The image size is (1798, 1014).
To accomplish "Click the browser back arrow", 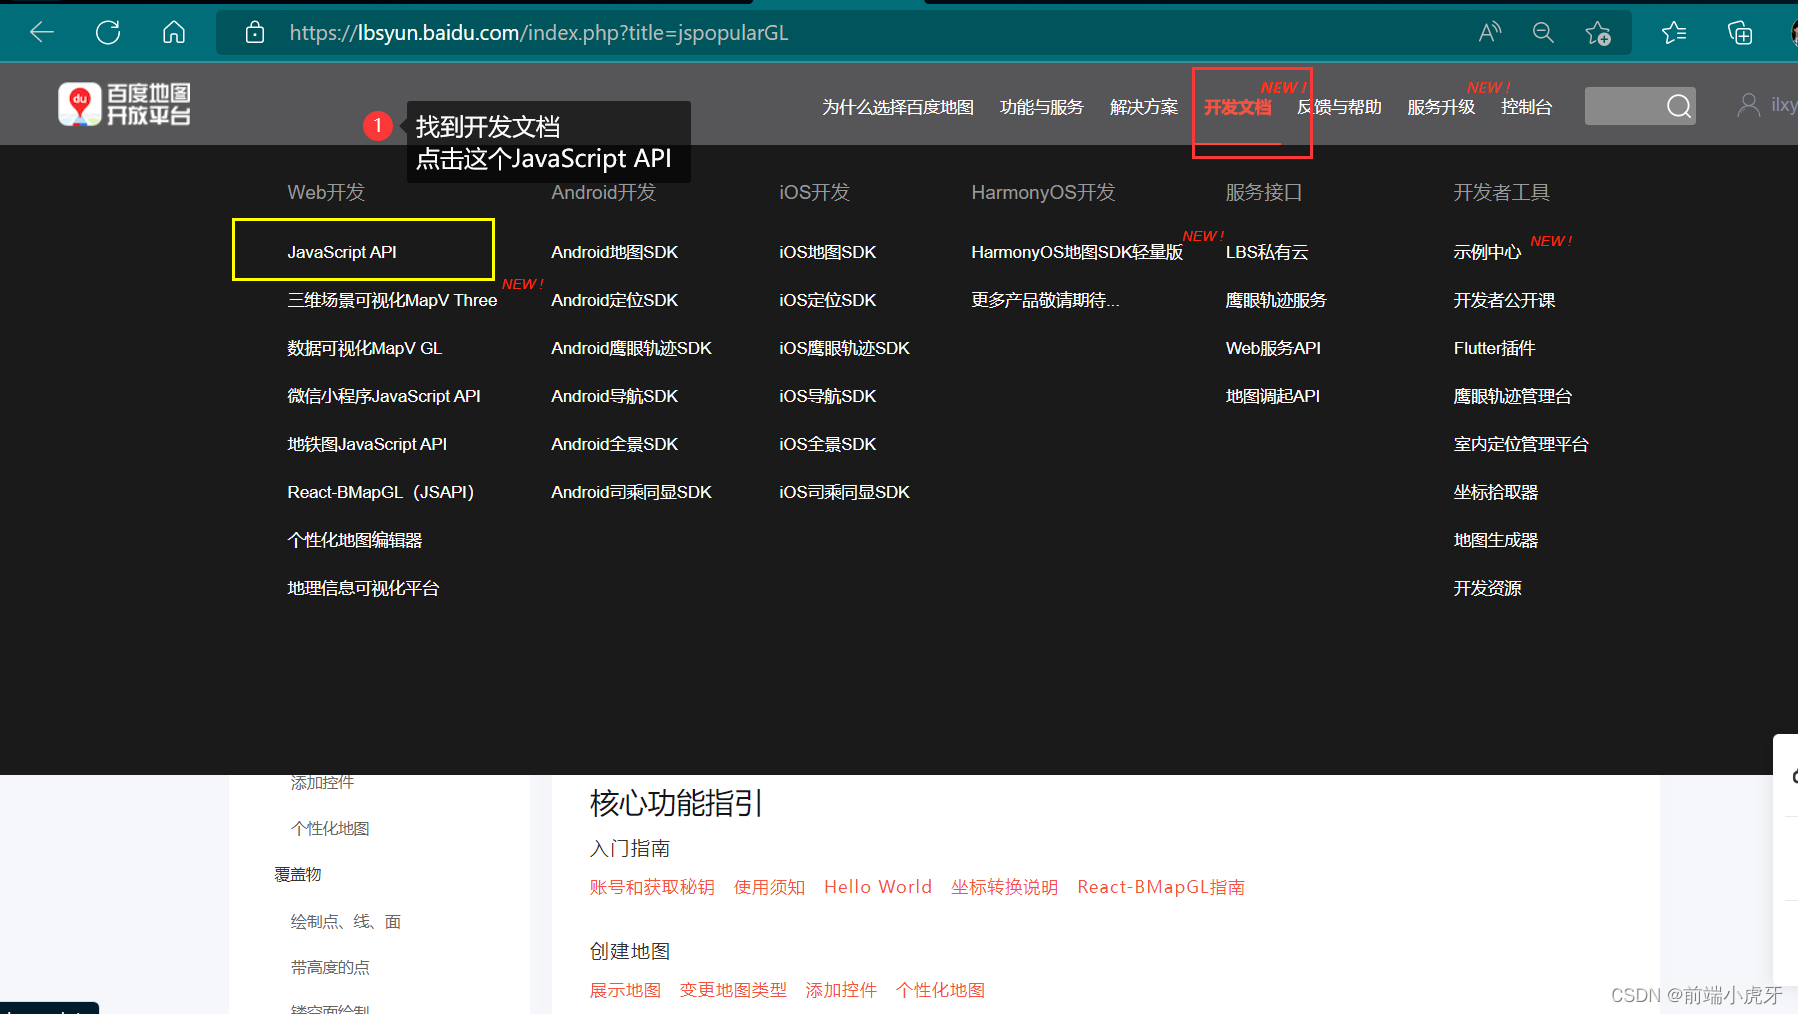I will pos(42,33).
